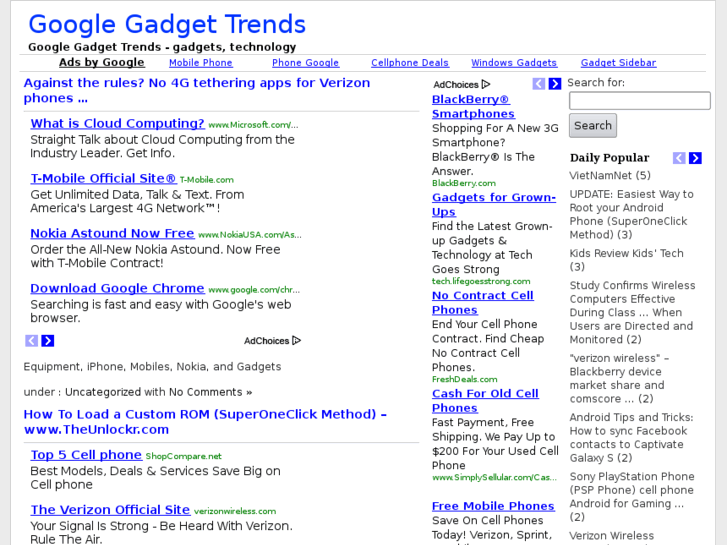This screenshot has height=545, width=727.
Task: Click next arrow beside the BlackBerry ad column's AdChoices
Action: pos(555,84)
